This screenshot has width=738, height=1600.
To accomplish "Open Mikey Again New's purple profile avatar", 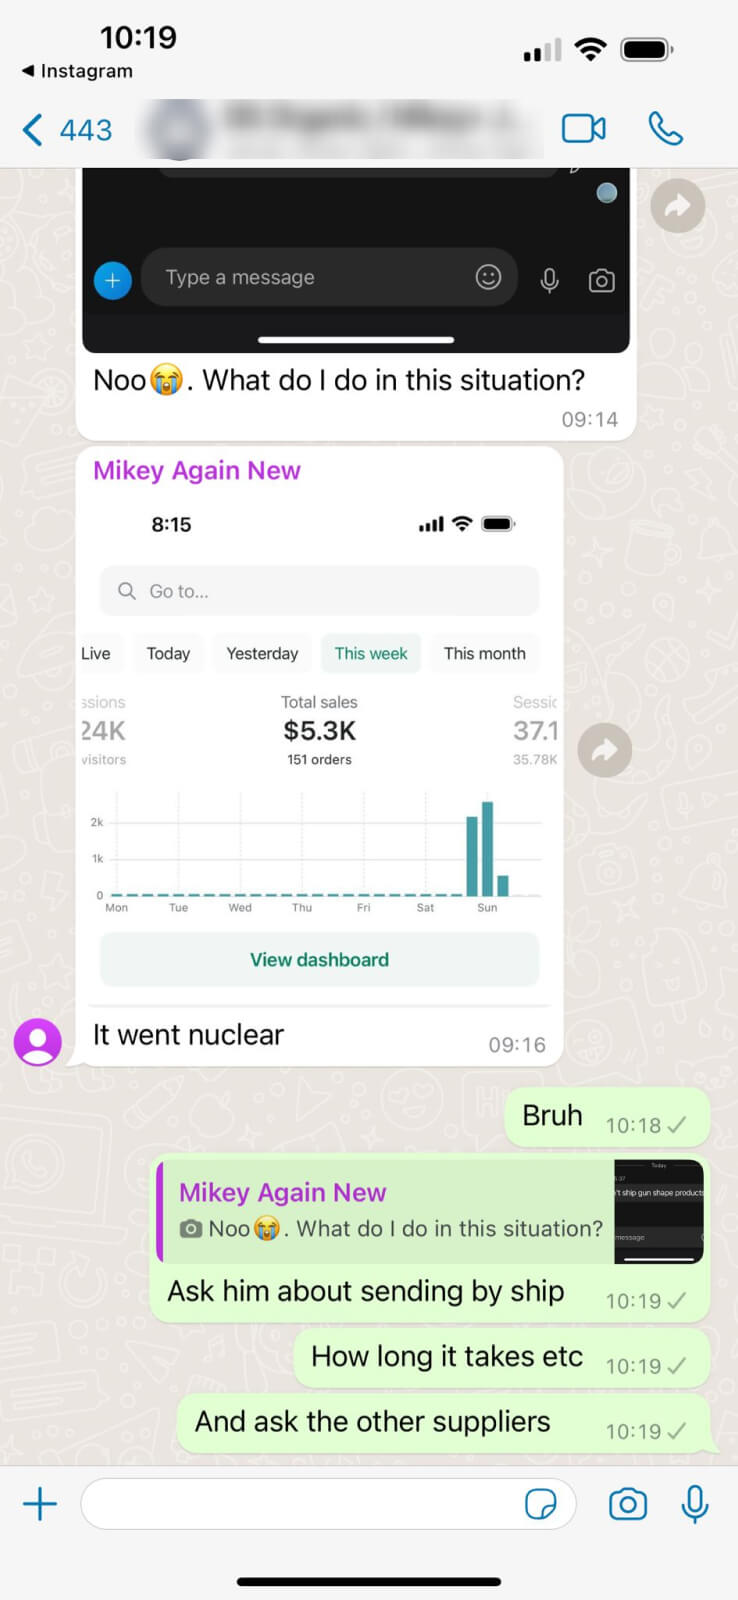I will [38, 1042].
